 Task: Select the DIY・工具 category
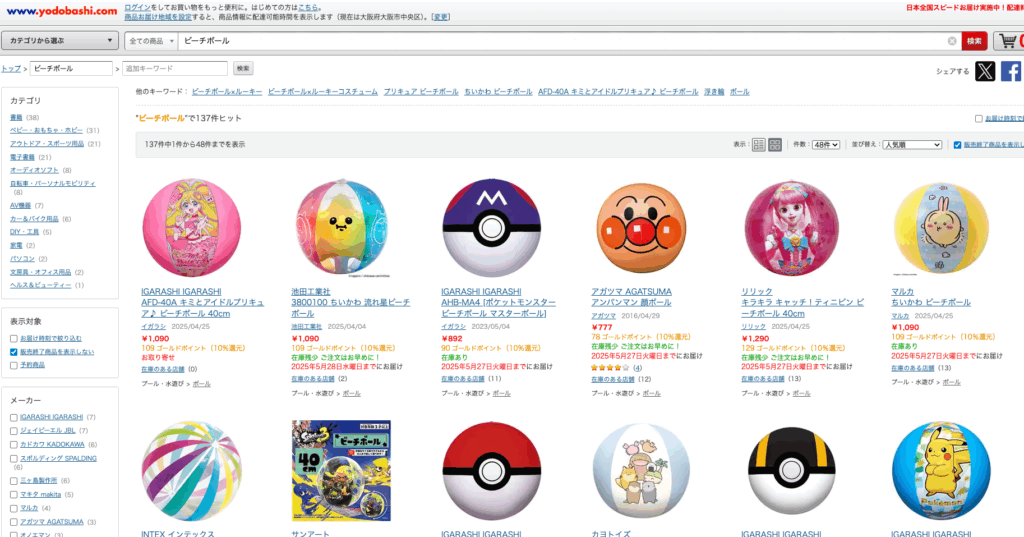[24, 233]
